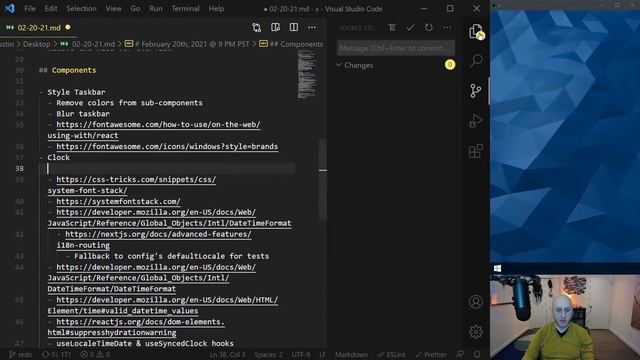Open the Go menu
640x360 pixels.
(x=135, y=9)
